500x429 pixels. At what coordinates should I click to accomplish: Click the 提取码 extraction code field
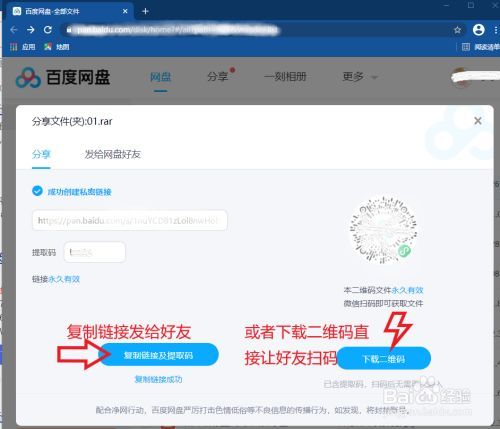pyautogui.click(x=95, y=252)
